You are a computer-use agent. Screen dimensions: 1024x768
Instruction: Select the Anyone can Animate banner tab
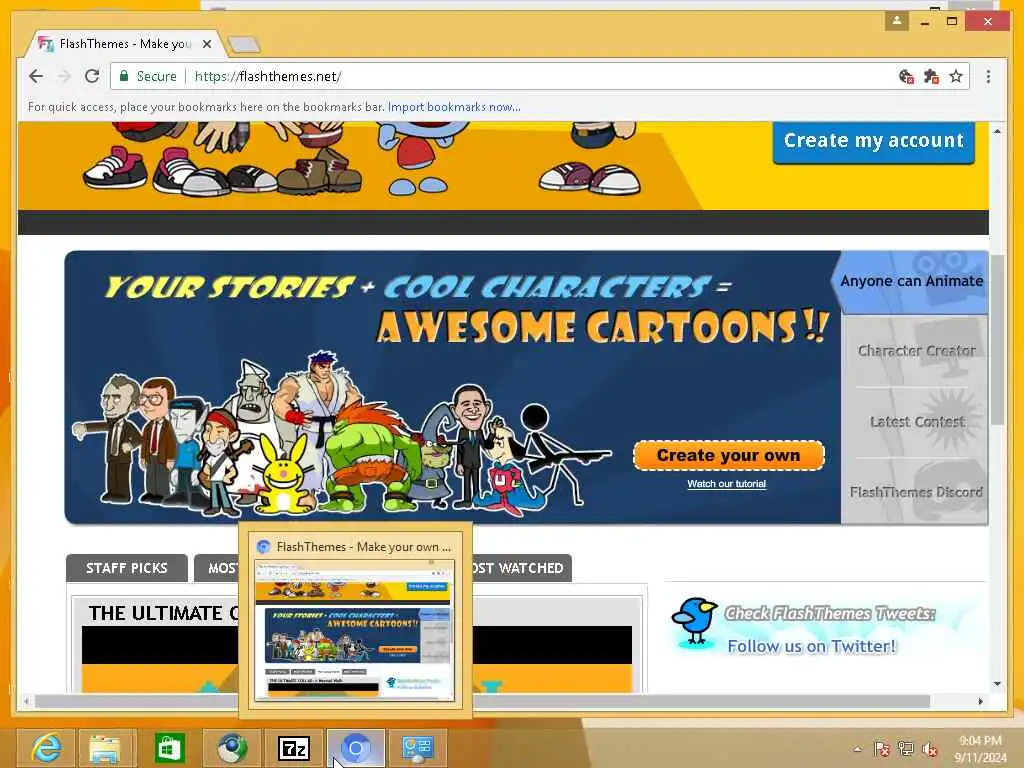coord(911,281)
